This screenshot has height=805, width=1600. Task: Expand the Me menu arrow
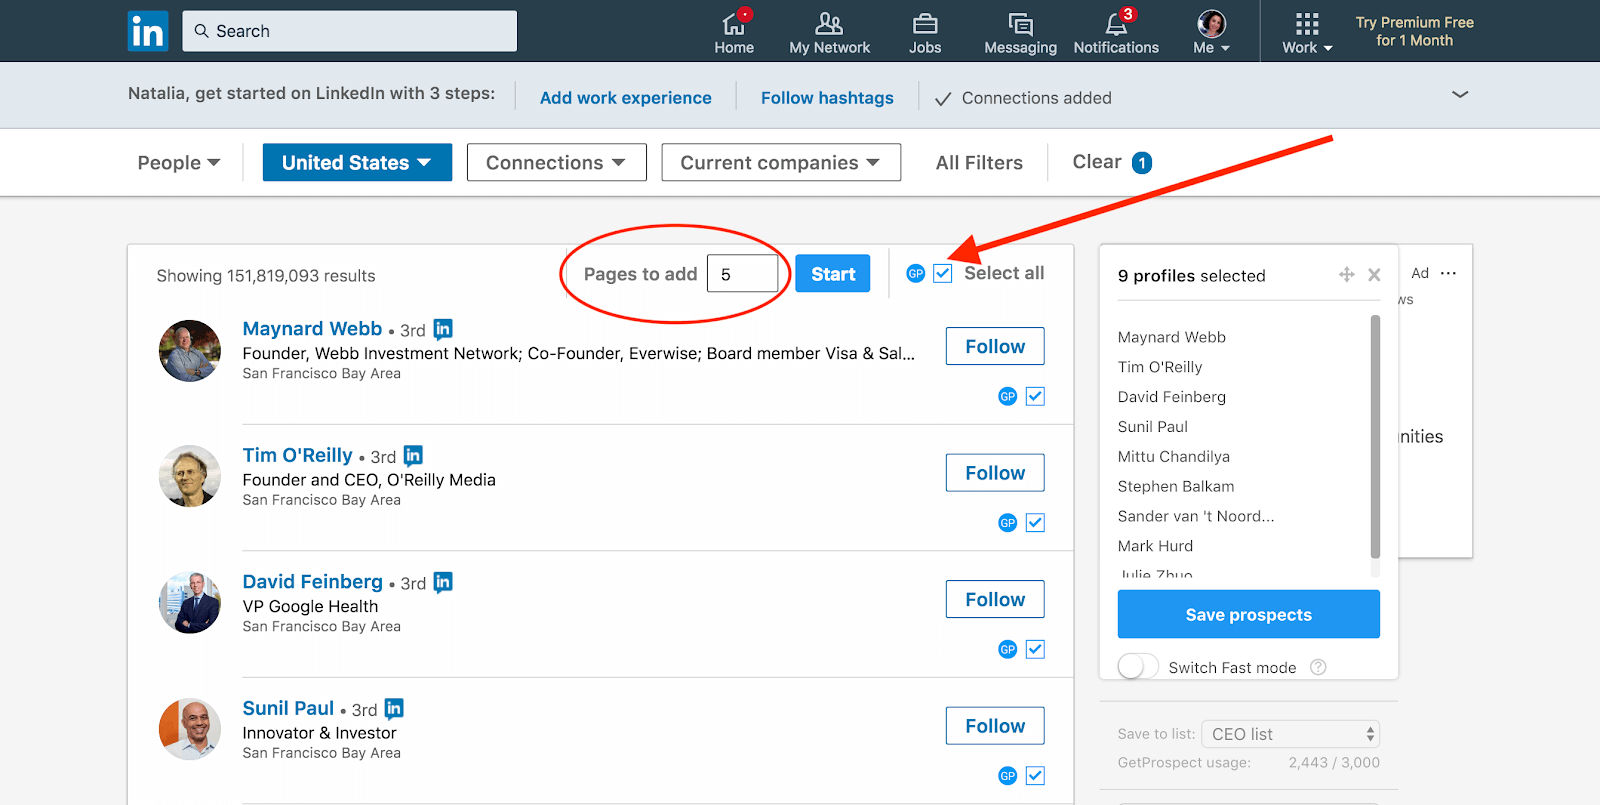tap(1225, 48)
